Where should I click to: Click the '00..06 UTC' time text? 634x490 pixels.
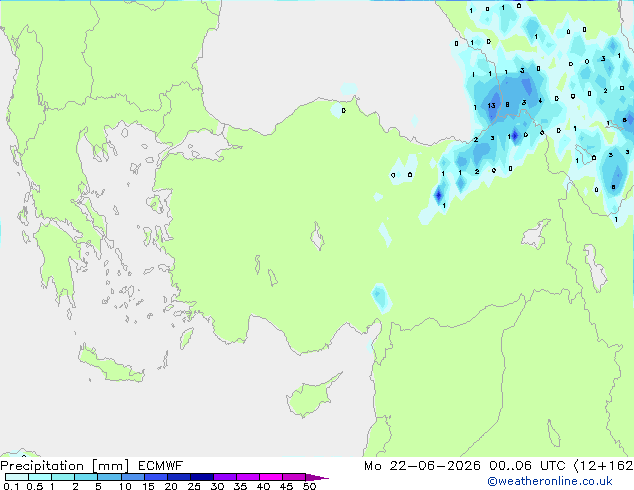click(x=527, y=466)
